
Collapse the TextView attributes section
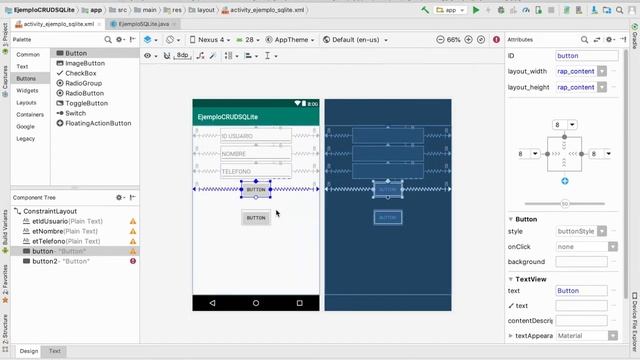click(x=510, y=279)
